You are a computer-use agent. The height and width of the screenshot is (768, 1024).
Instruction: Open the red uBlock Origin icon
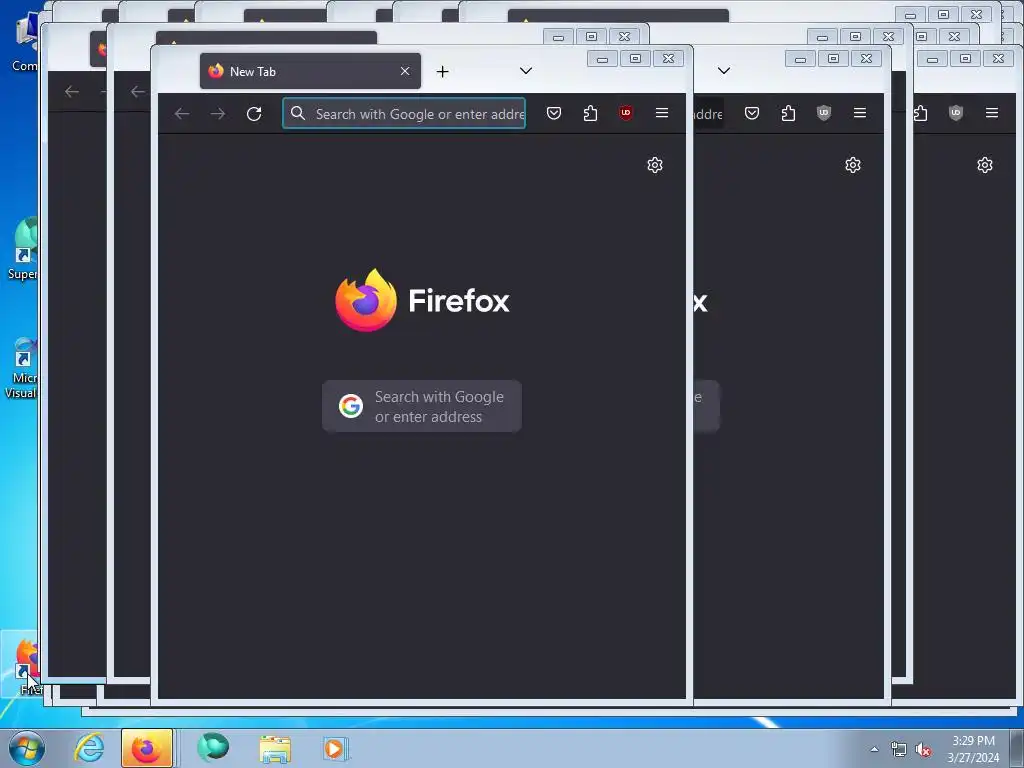(626, 113)
